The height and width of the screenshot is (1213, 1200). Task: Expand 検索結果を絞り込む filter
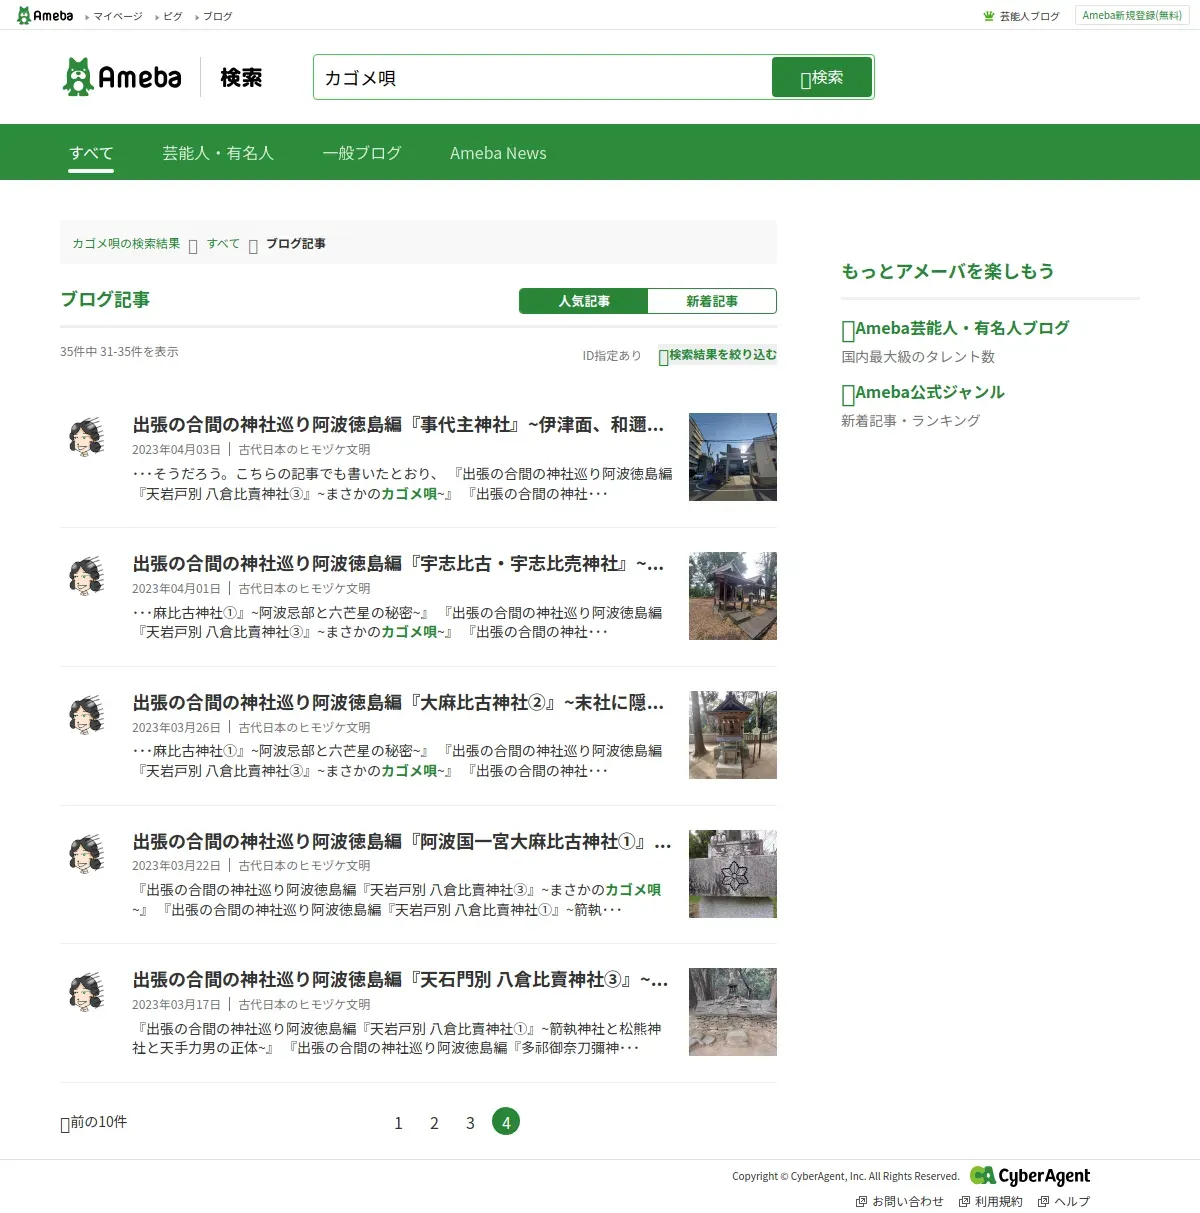tap(717, 355)
